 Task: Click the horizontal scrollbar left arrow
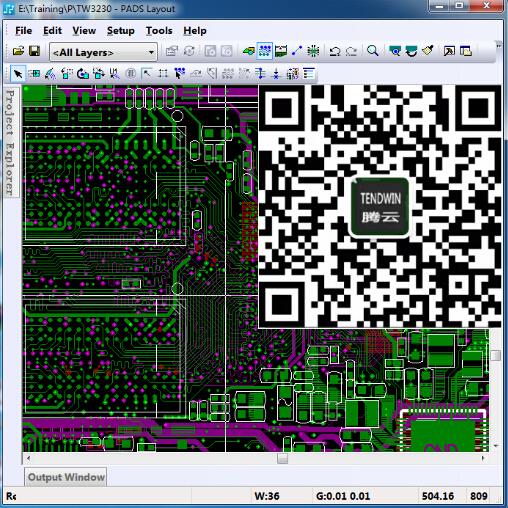[28, 458]
